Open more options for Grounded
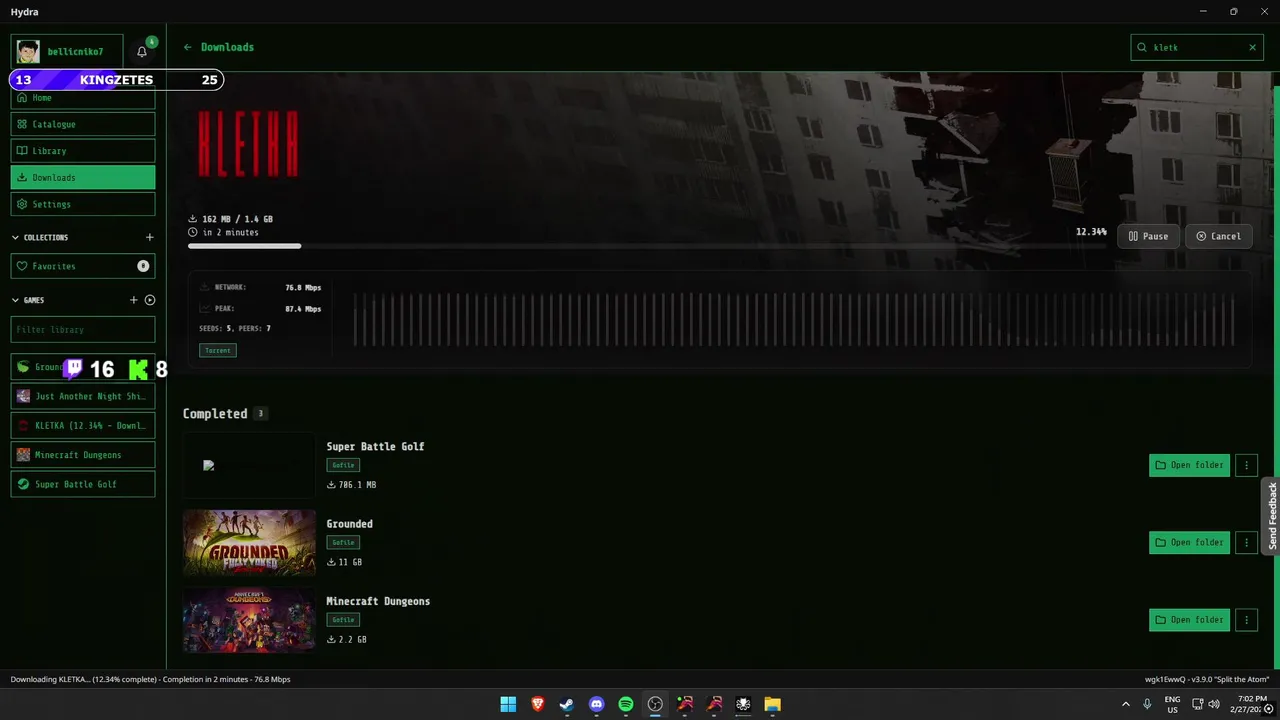The image size is (1280, 720). pos(1246,542)
